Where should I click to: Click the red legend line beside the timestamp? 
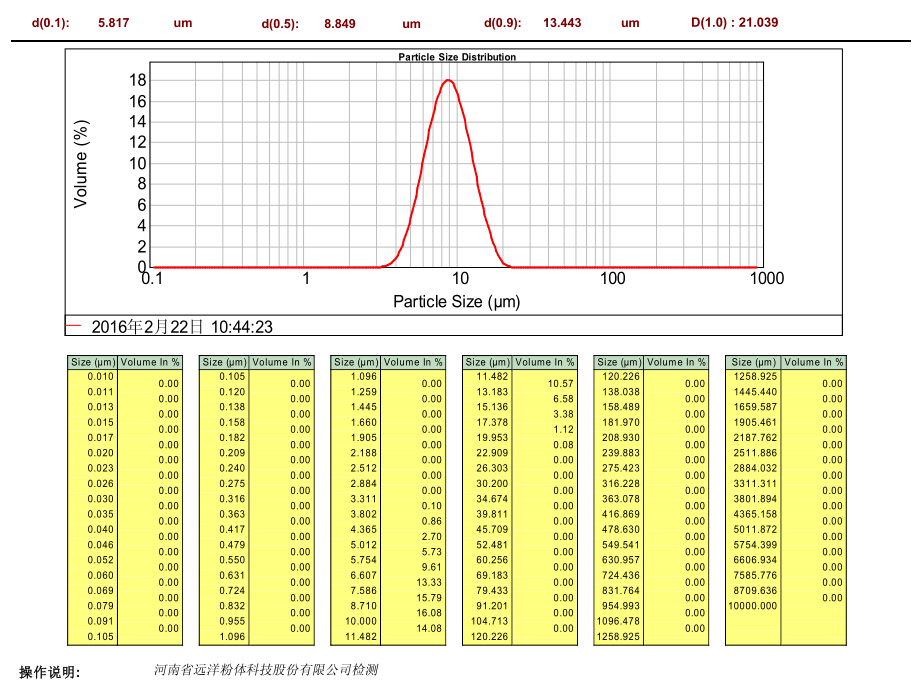point(74,326)
